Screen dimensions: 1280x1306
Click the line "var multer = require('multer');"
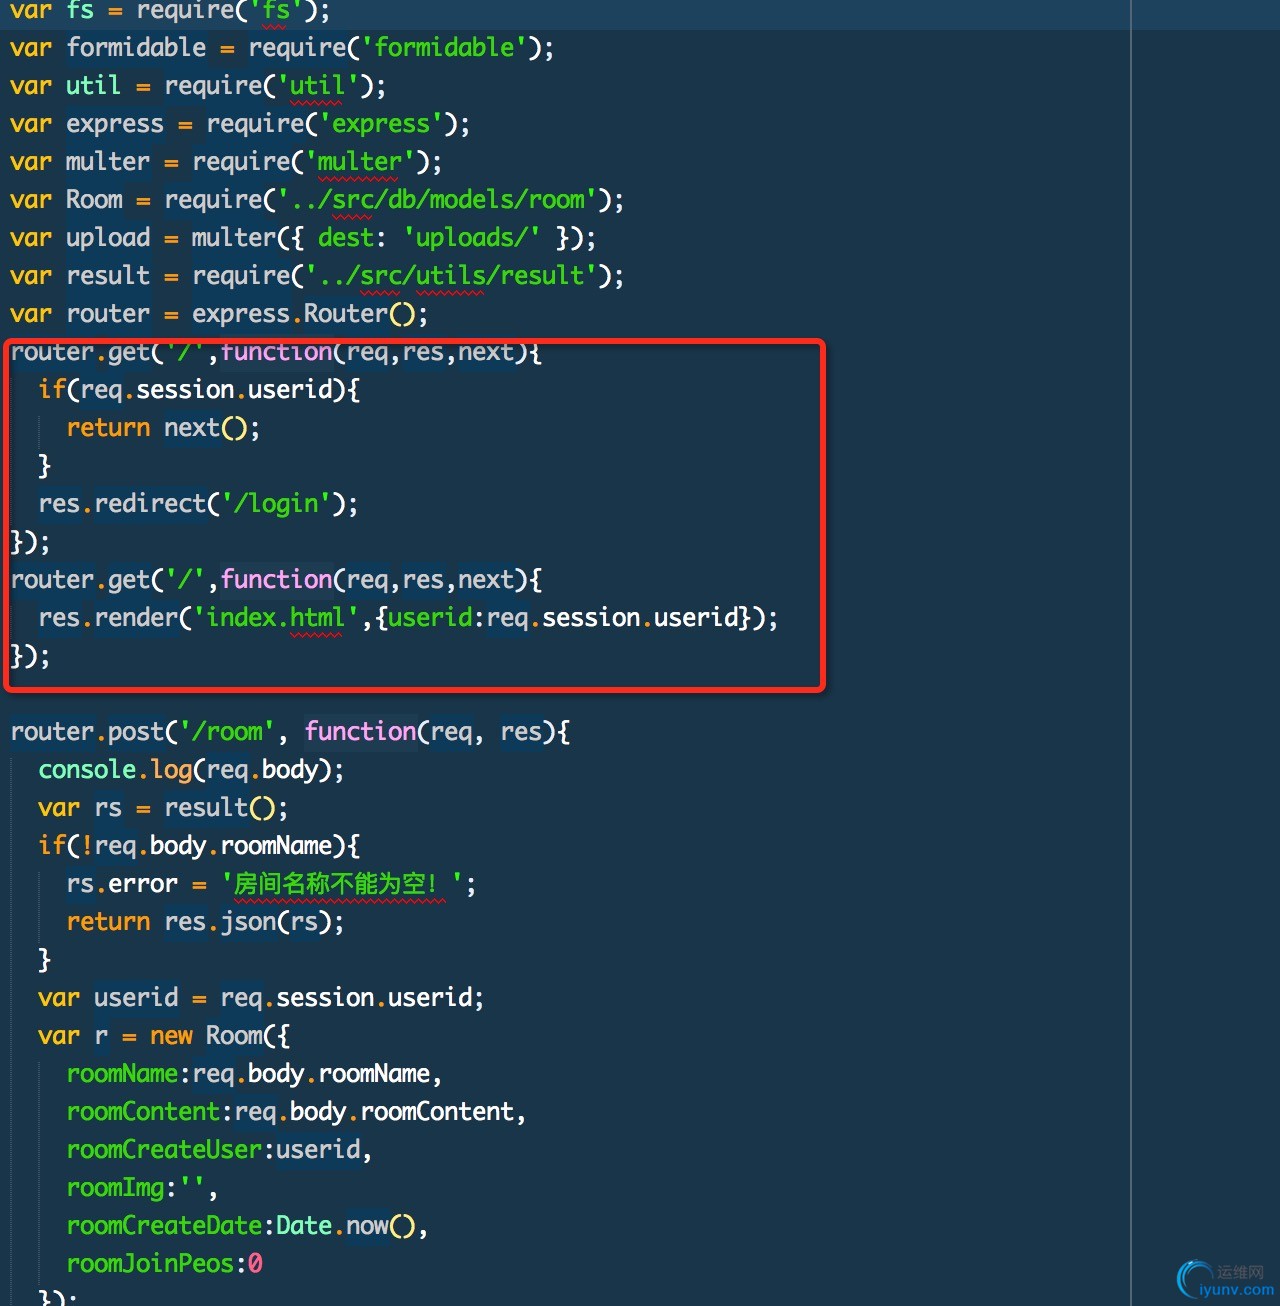tap(225, 162)
